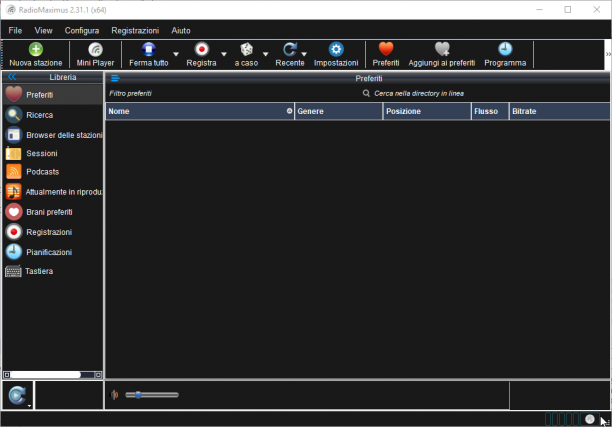Open Registrazioni in the sidebar

(53, 232)
